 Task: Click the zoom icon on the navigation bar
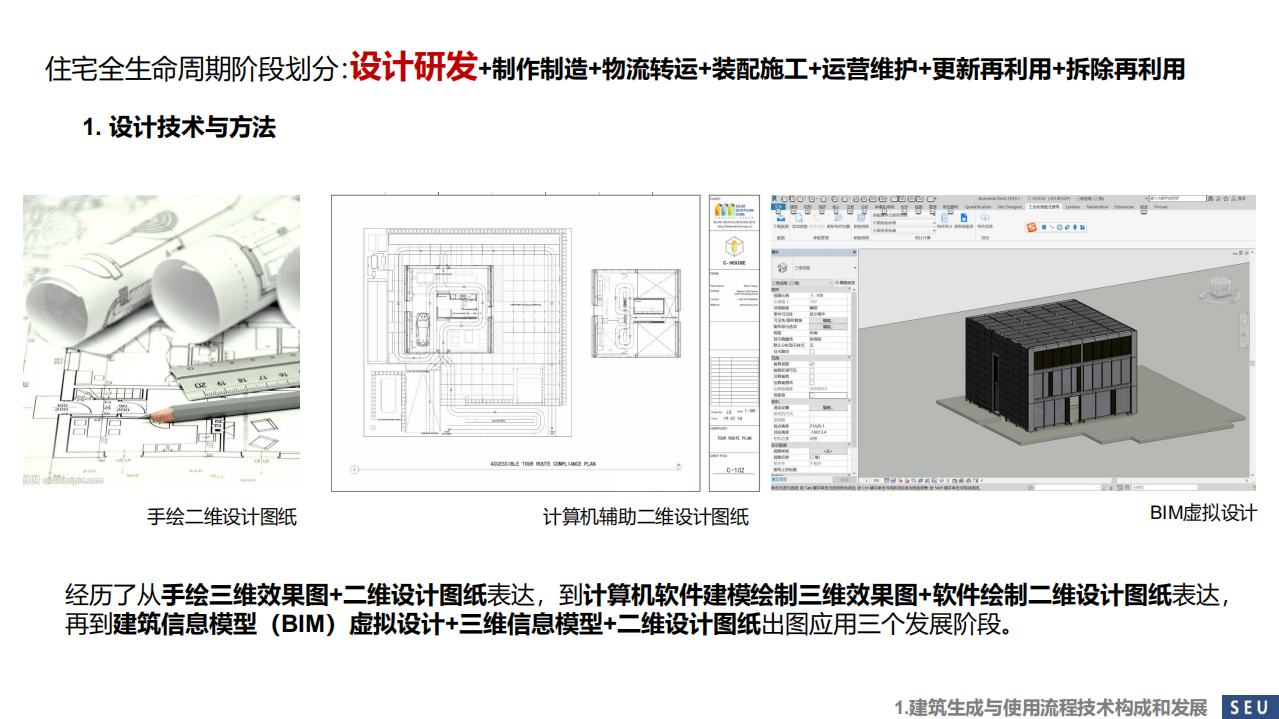1243,334
